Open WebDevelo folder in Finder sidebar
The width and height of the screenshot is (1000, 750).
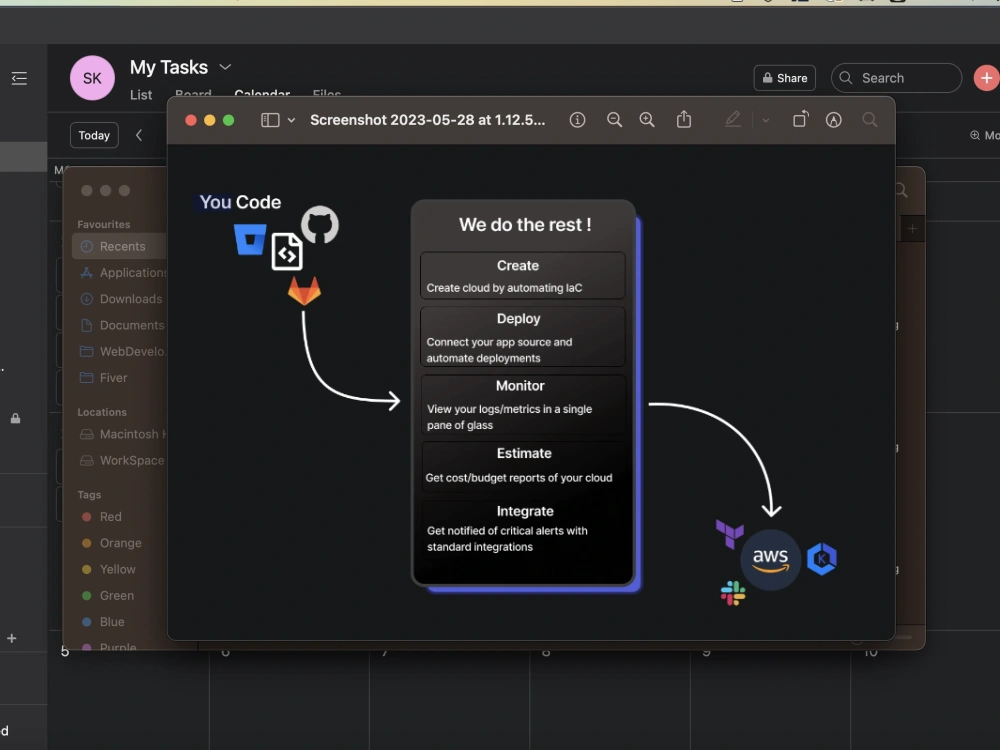120,351
